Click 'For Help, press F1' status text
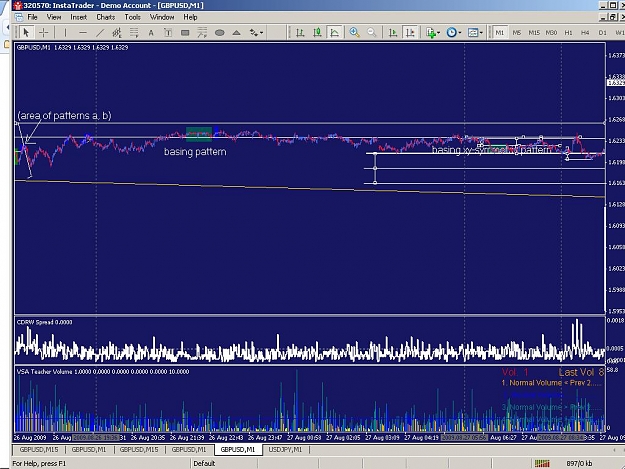The image size is (625, 469). (39, 463)
